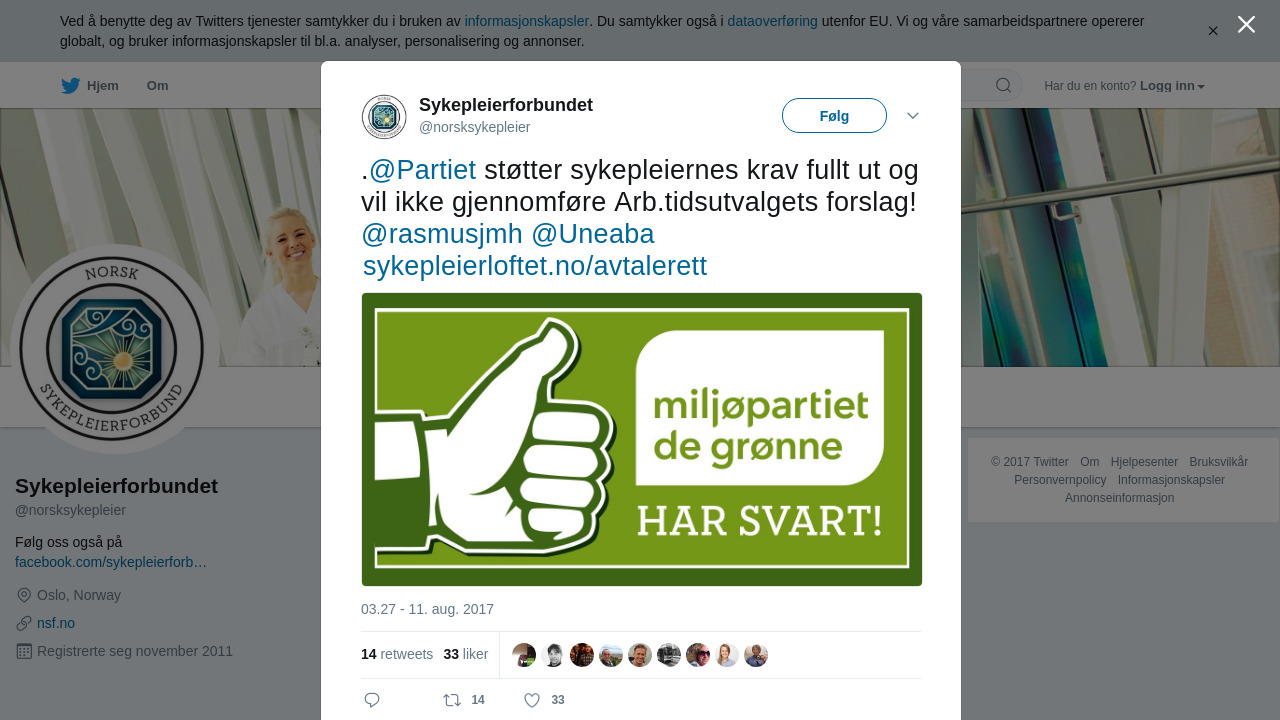Open the miljøpartiet de grønne image
1280x720 pixels.
[x=642, y=439]
